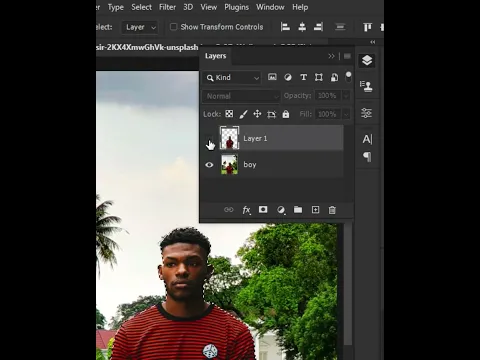The height and width of the screenshot is (360, 480).
Task: Filter layers by adjustment layers
Action: 288,77
